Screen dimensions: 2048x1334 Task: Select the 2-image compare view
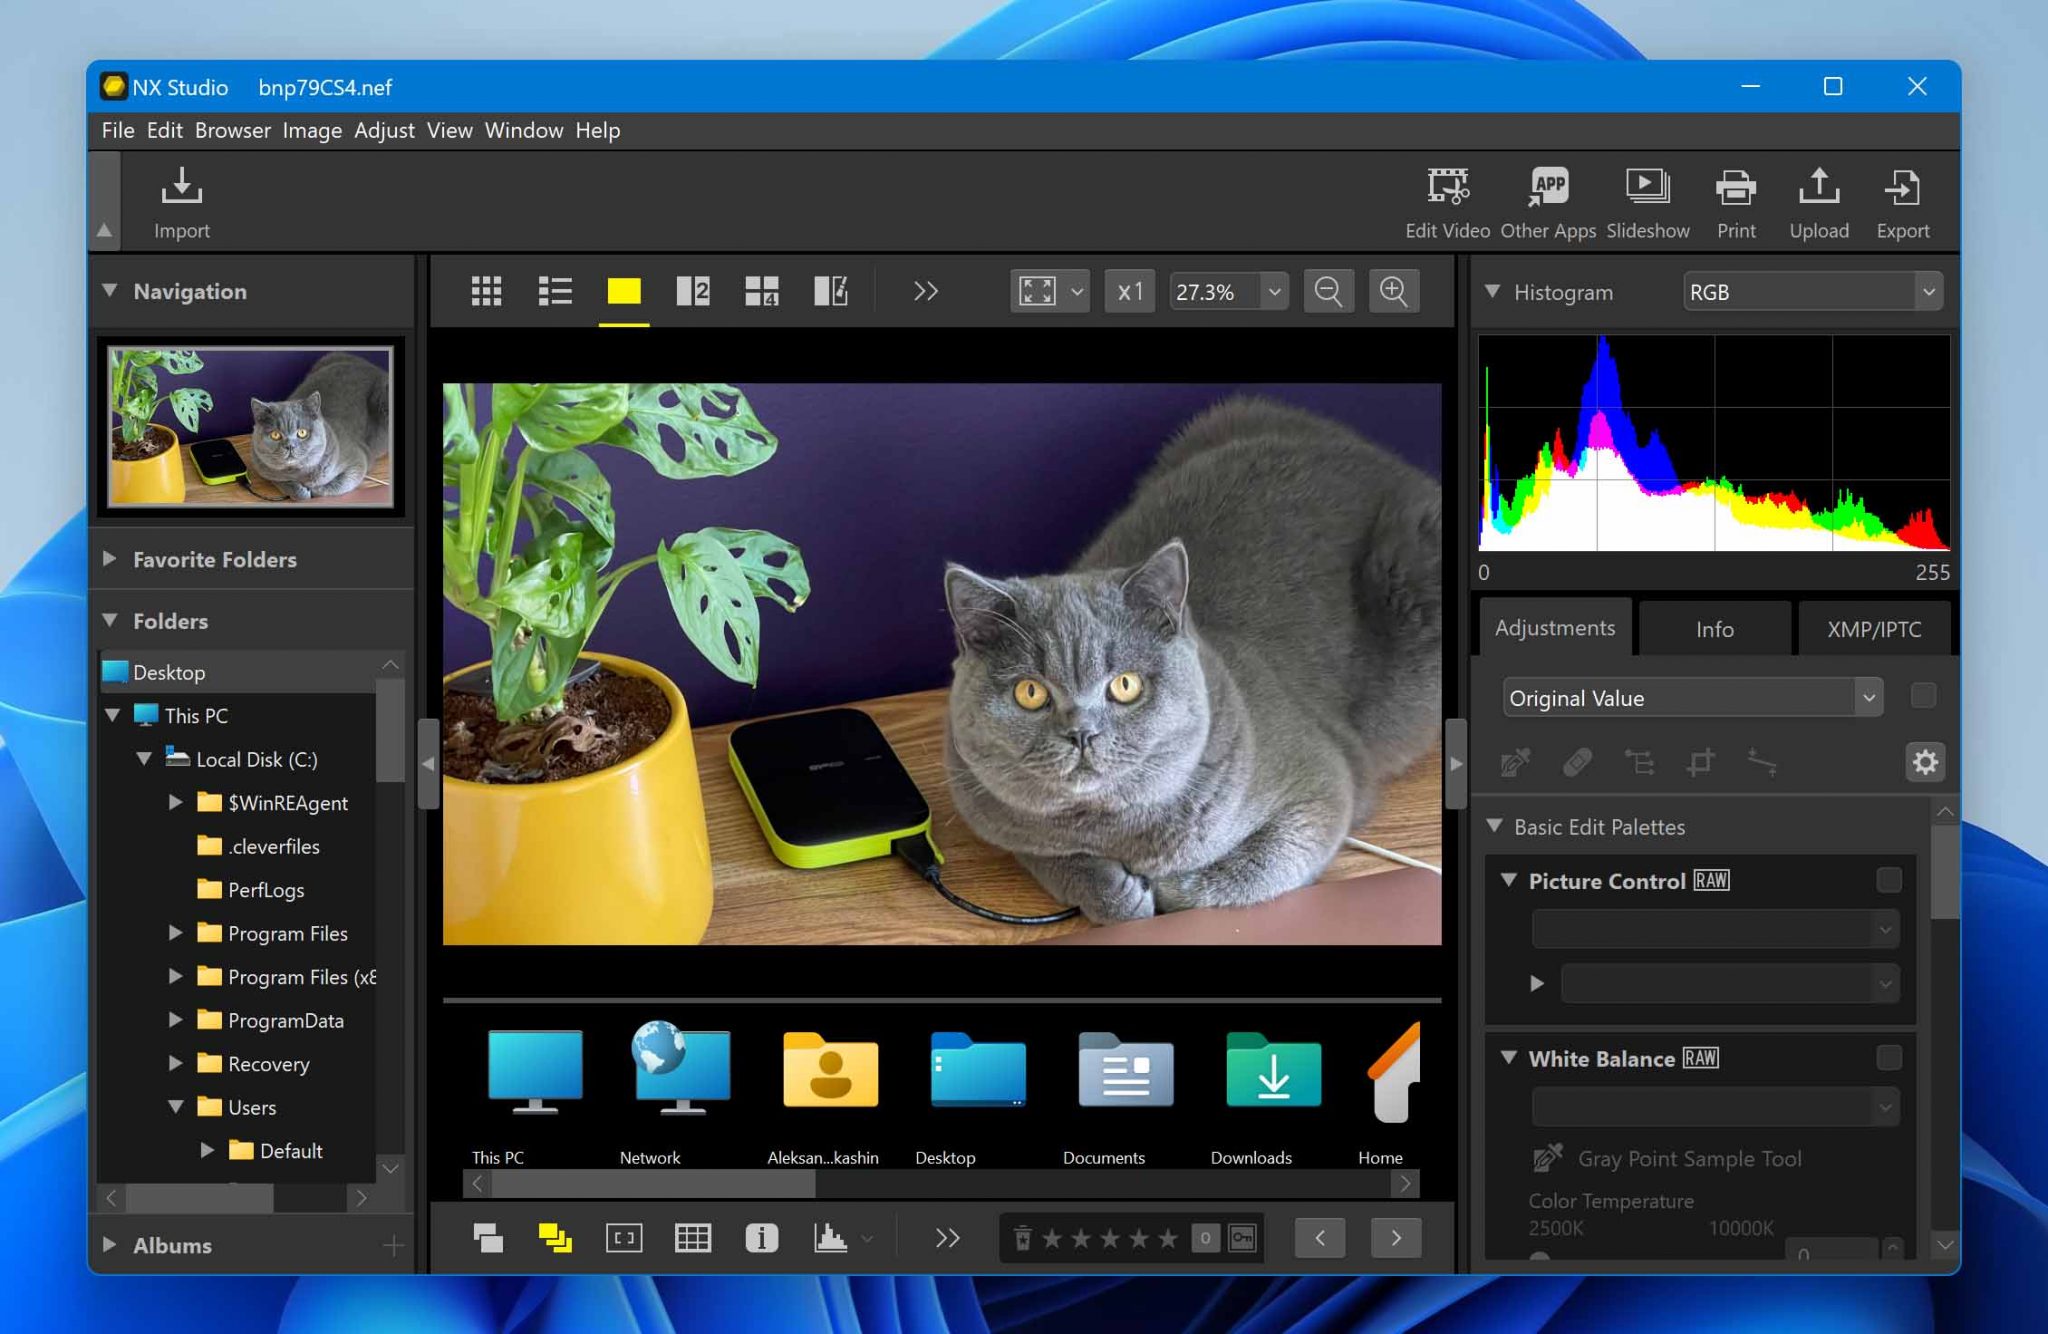[x=692, y=291]
